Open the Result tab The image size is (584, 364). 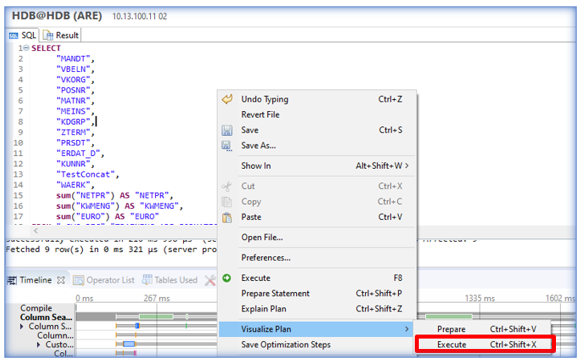tap(61, 35)
